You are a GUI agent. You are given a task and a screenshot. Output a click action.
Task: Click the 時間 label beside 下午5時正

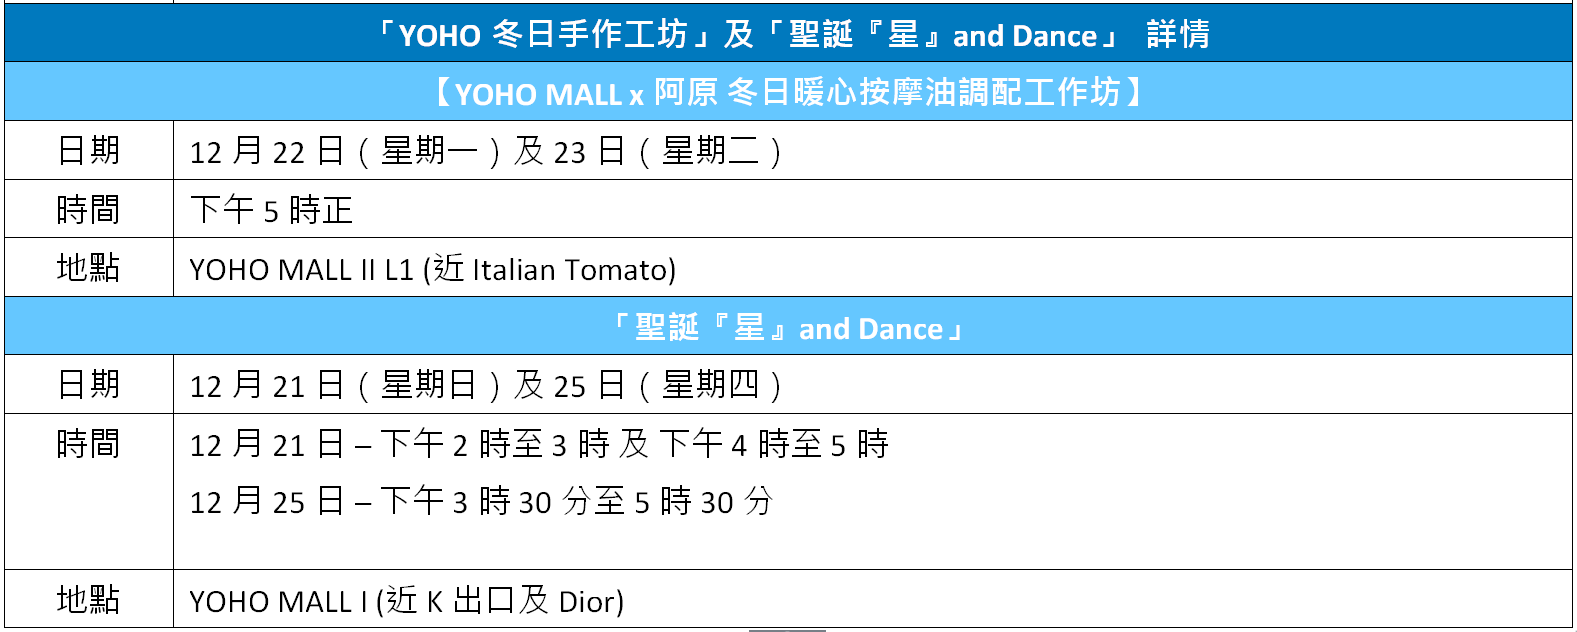click(89, 209)
